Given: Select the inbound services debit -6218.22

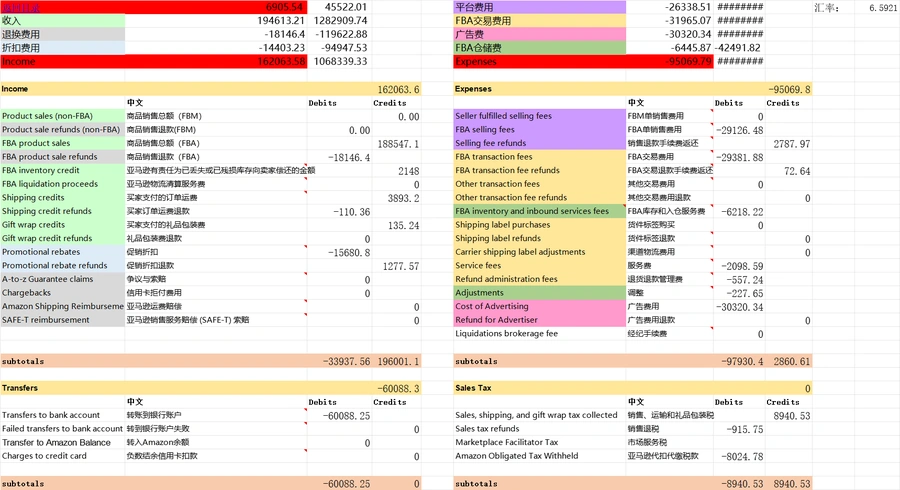Looking at the screenshot, I should (742, 212).
